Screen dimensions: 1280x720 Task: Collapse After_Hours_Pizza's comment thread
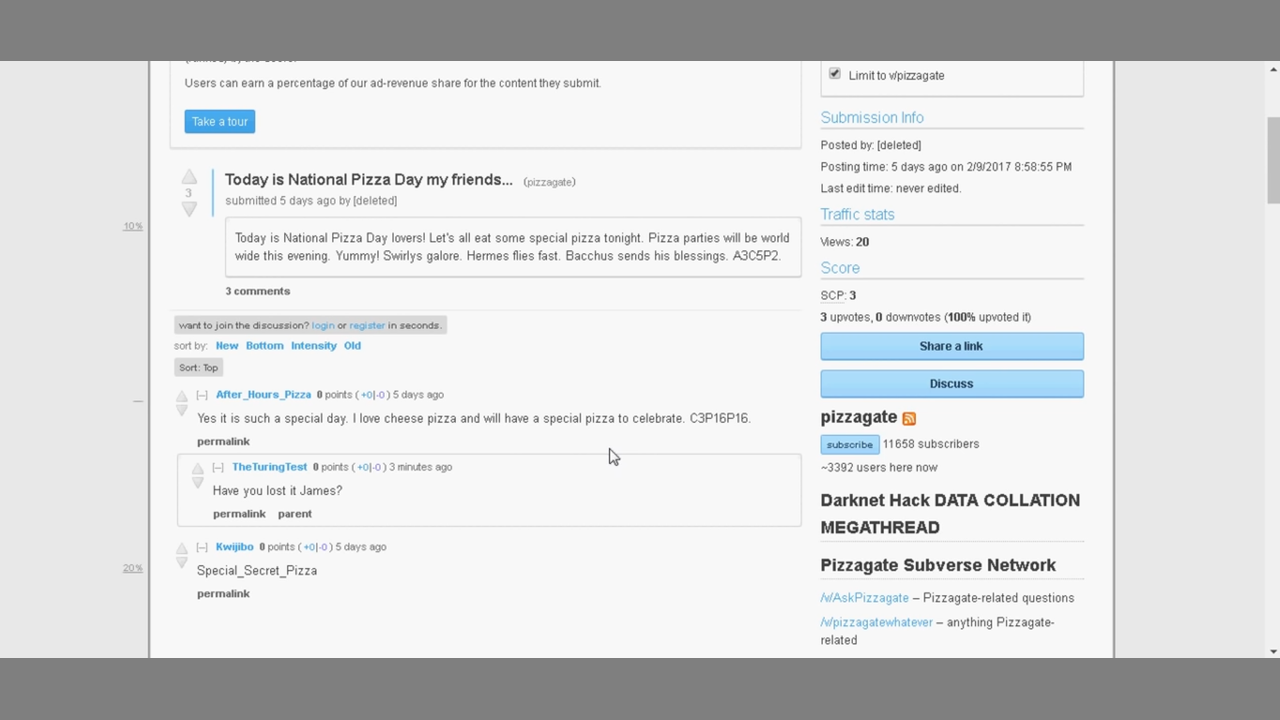tap(202, 395)
